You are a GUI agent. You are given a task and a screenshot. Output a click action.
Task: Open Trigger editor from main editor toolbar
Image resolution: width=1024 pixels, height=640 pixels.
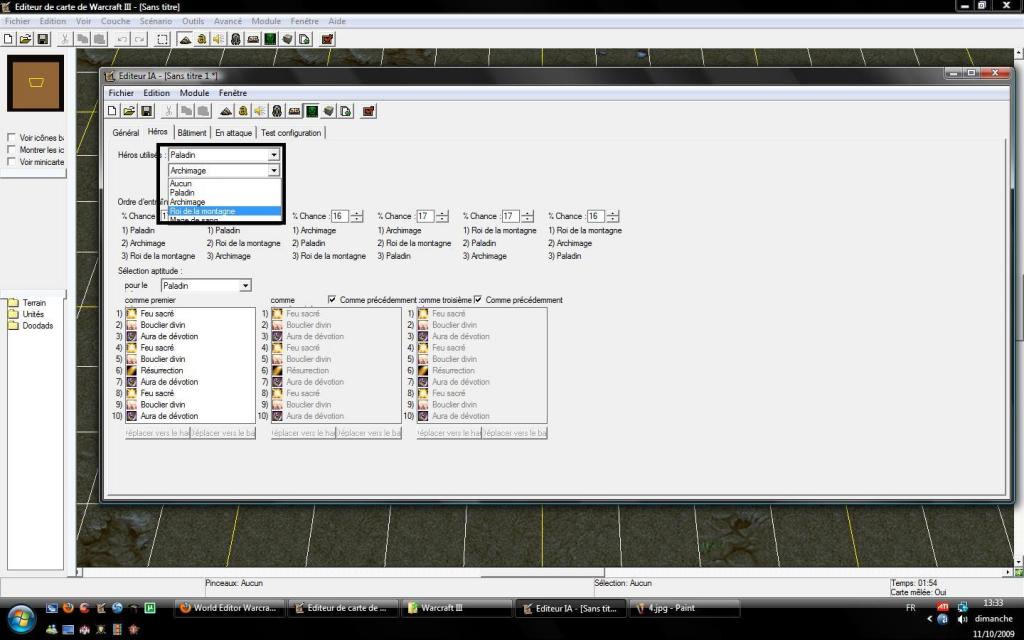click(x=202, y=39)
